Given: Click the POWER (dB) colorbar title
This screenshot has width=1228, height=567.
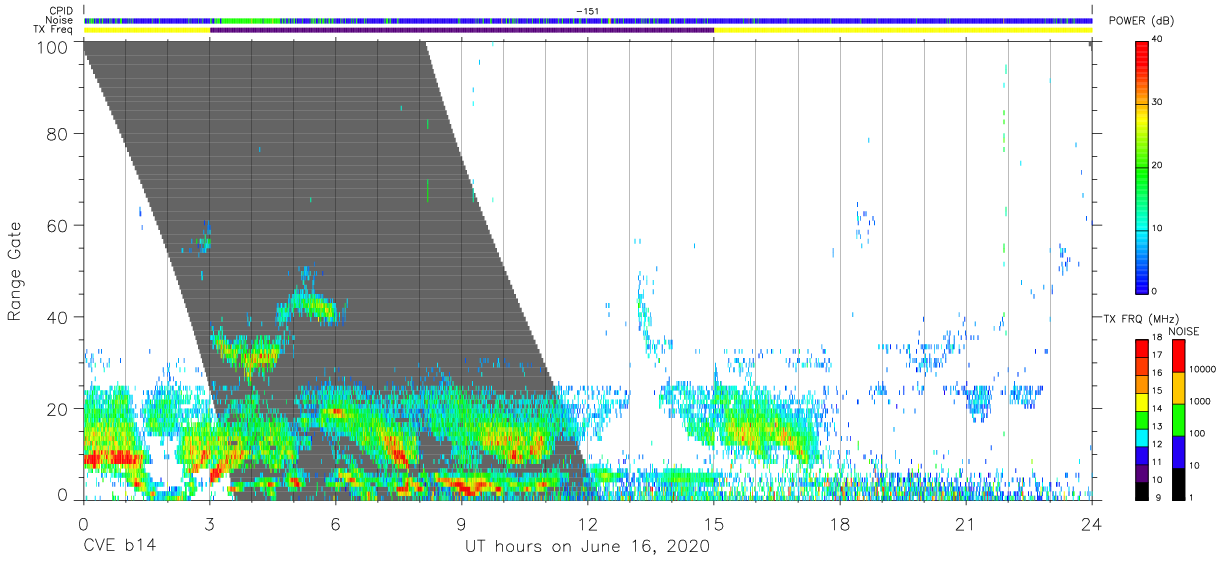Looking at the screenshot, I should (1140, 21).
